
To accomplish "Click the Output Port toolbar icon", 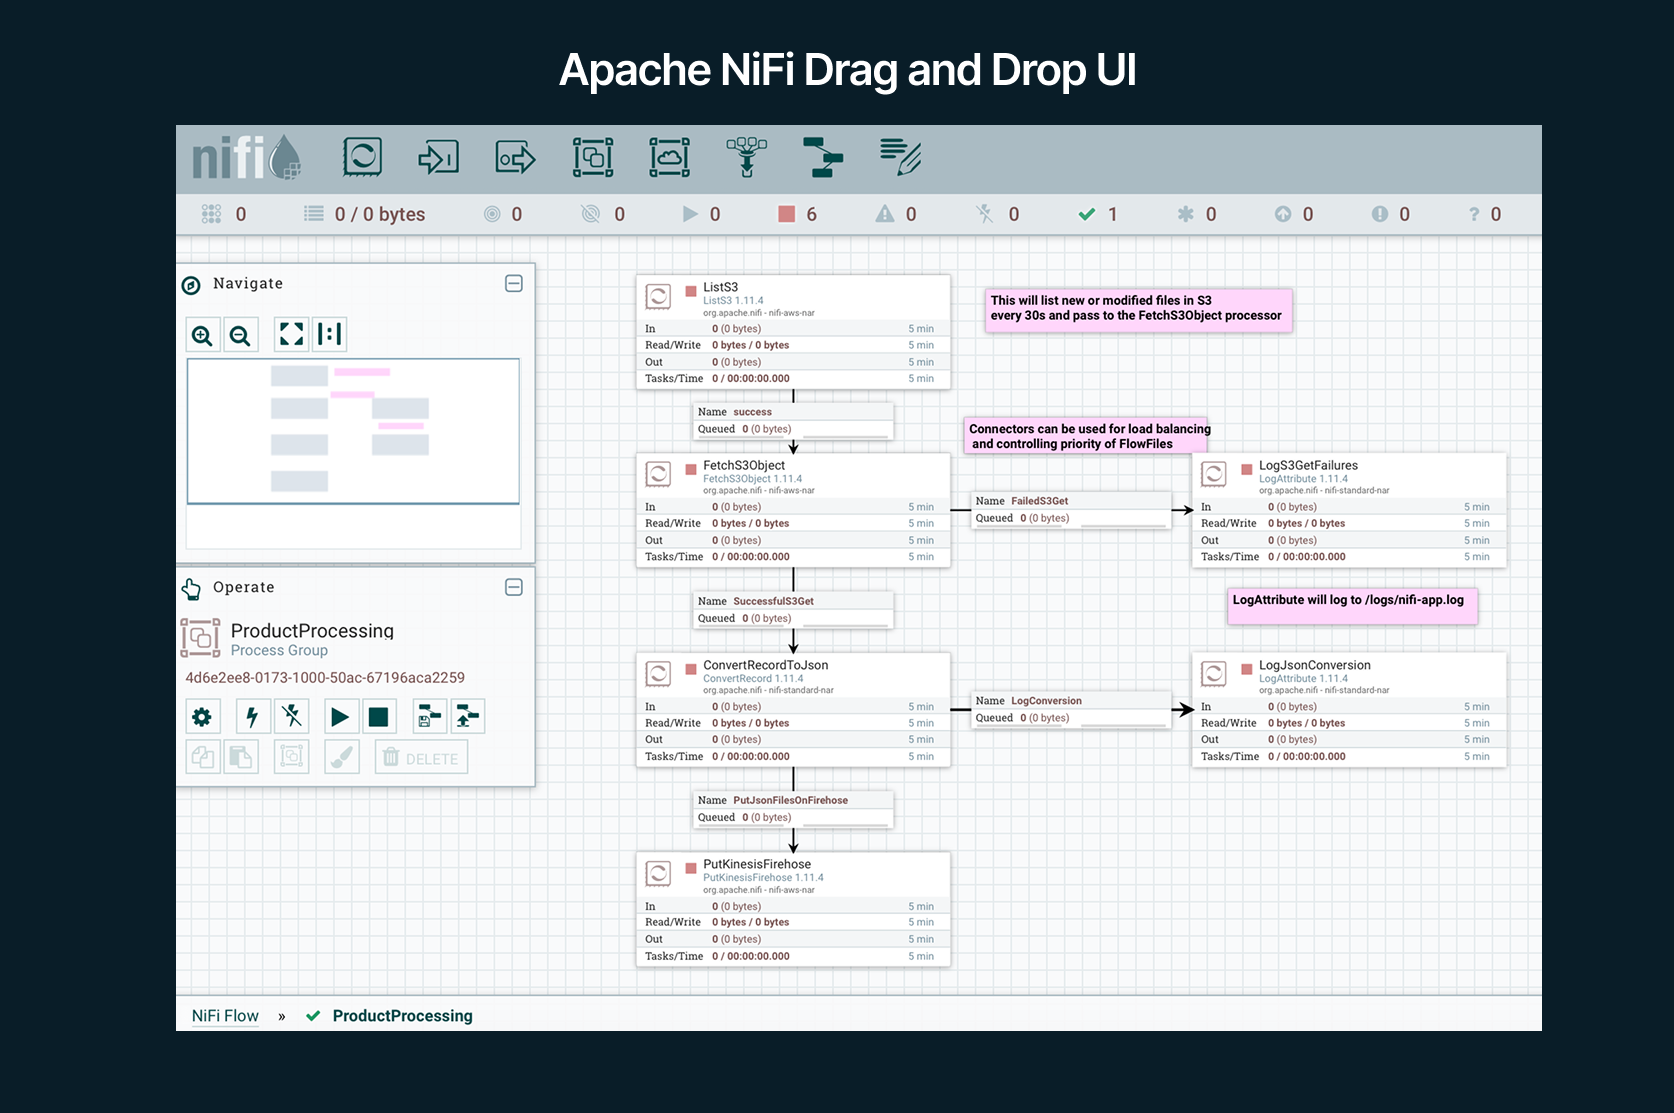I will coord(515,158).
